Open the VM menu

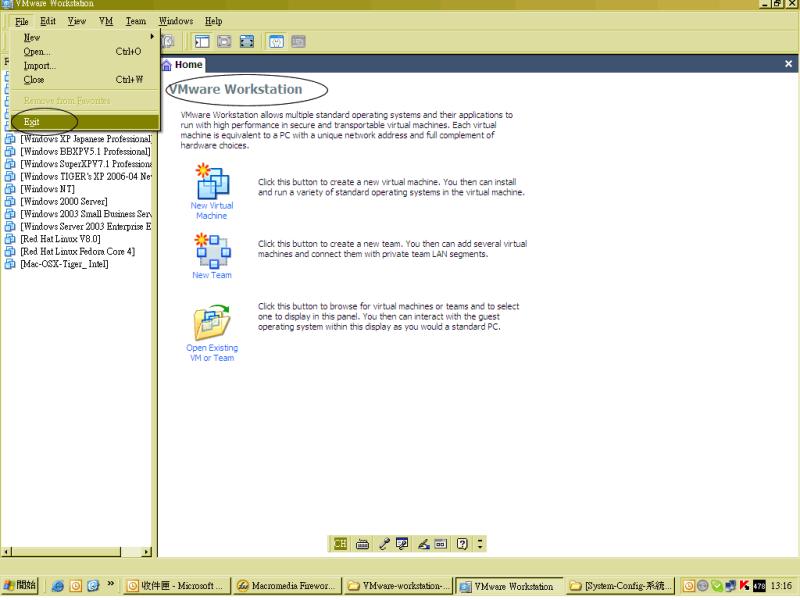(106, 21)
